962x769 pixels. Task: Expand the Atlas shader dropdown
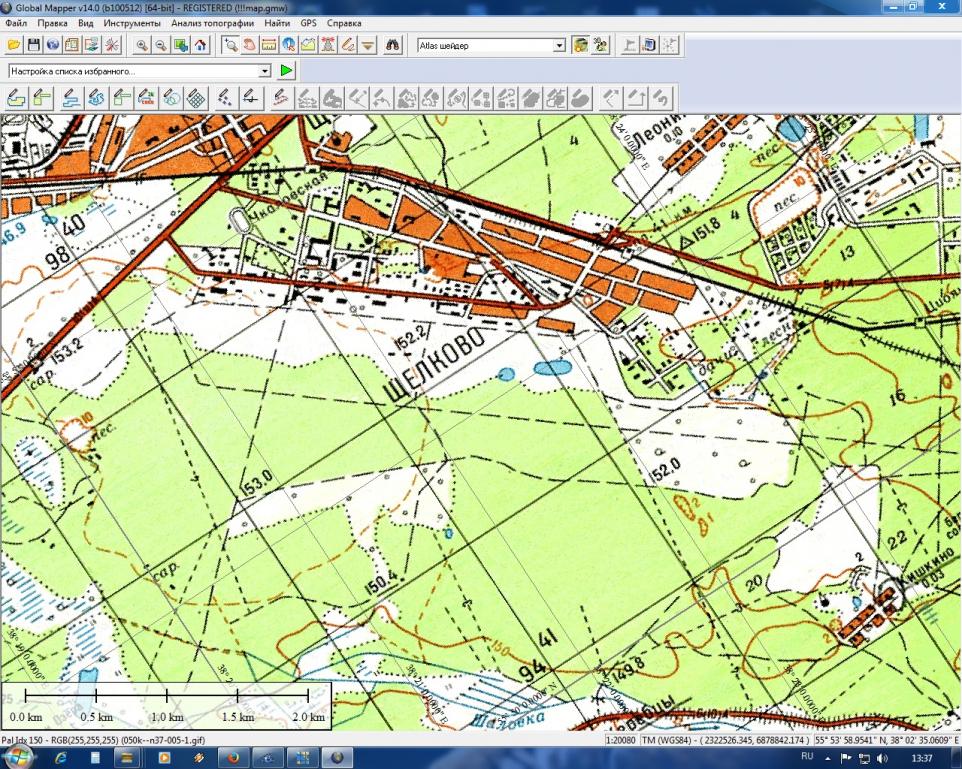tap(560, 45)
